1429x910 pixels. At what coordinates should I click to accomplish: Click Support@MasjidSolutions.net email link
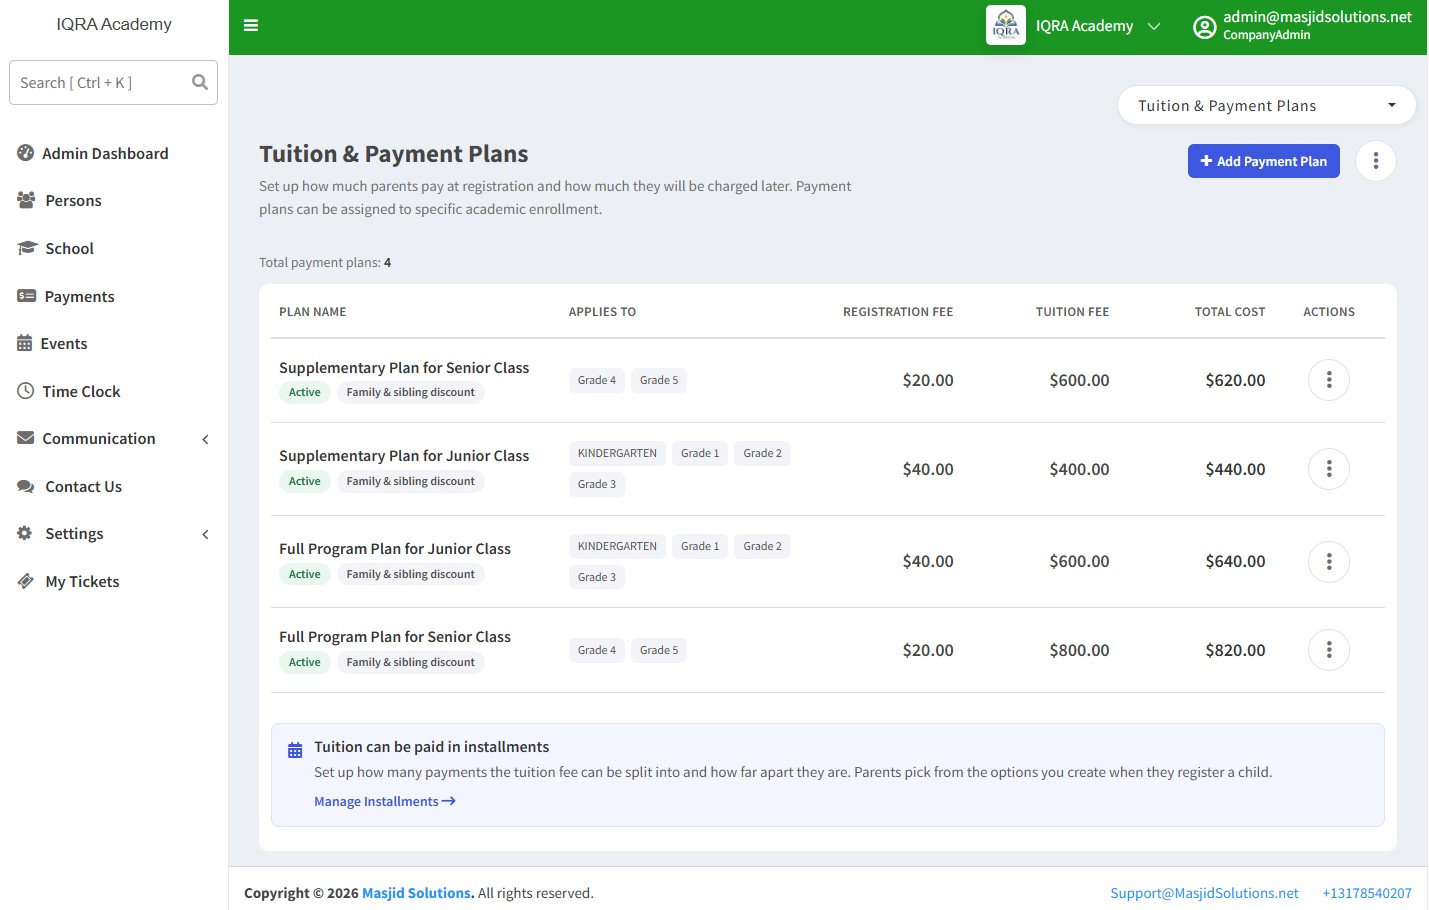(x=1204, y=893)
